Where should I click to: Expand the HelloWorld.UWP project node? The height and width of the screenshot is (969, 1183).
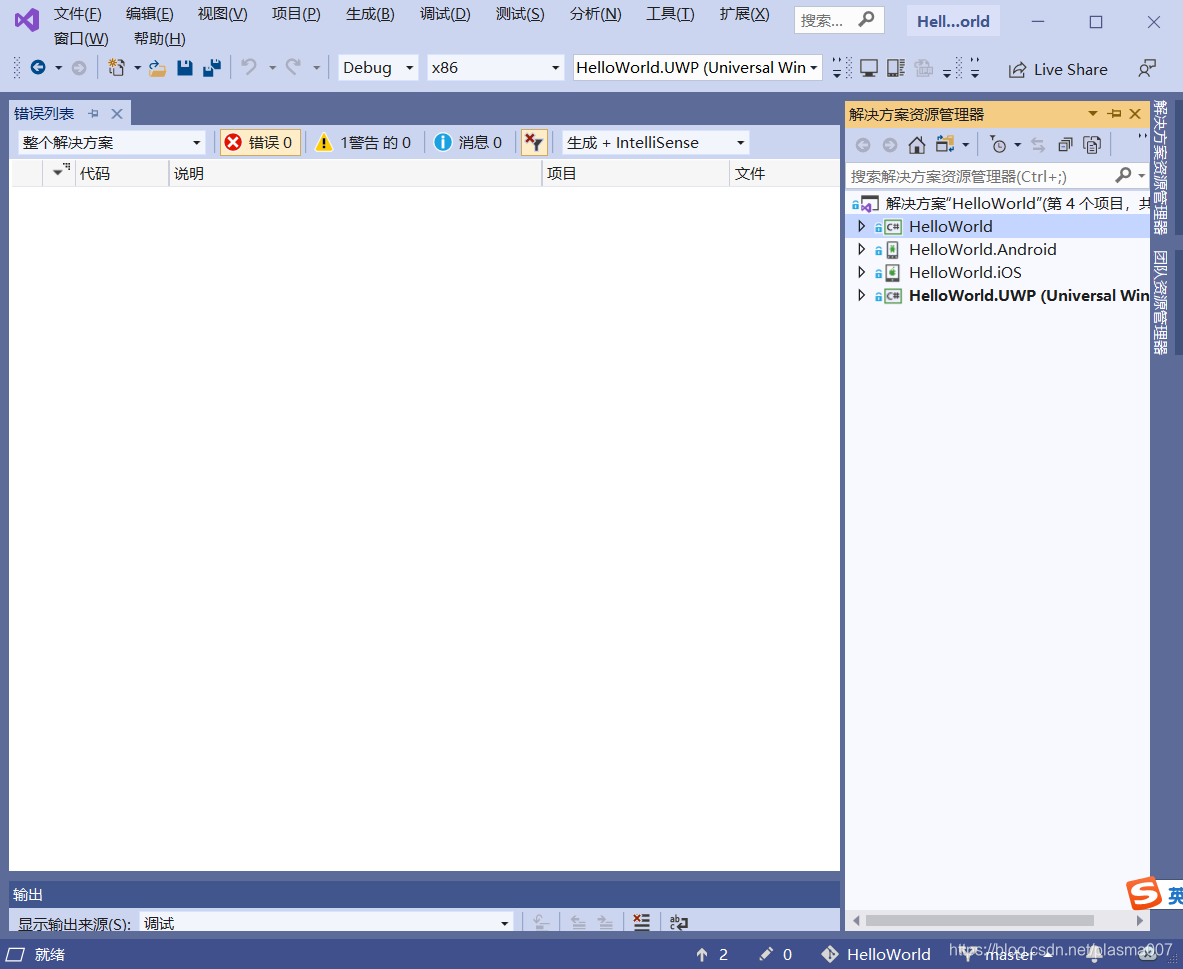[x=862, y=295]
